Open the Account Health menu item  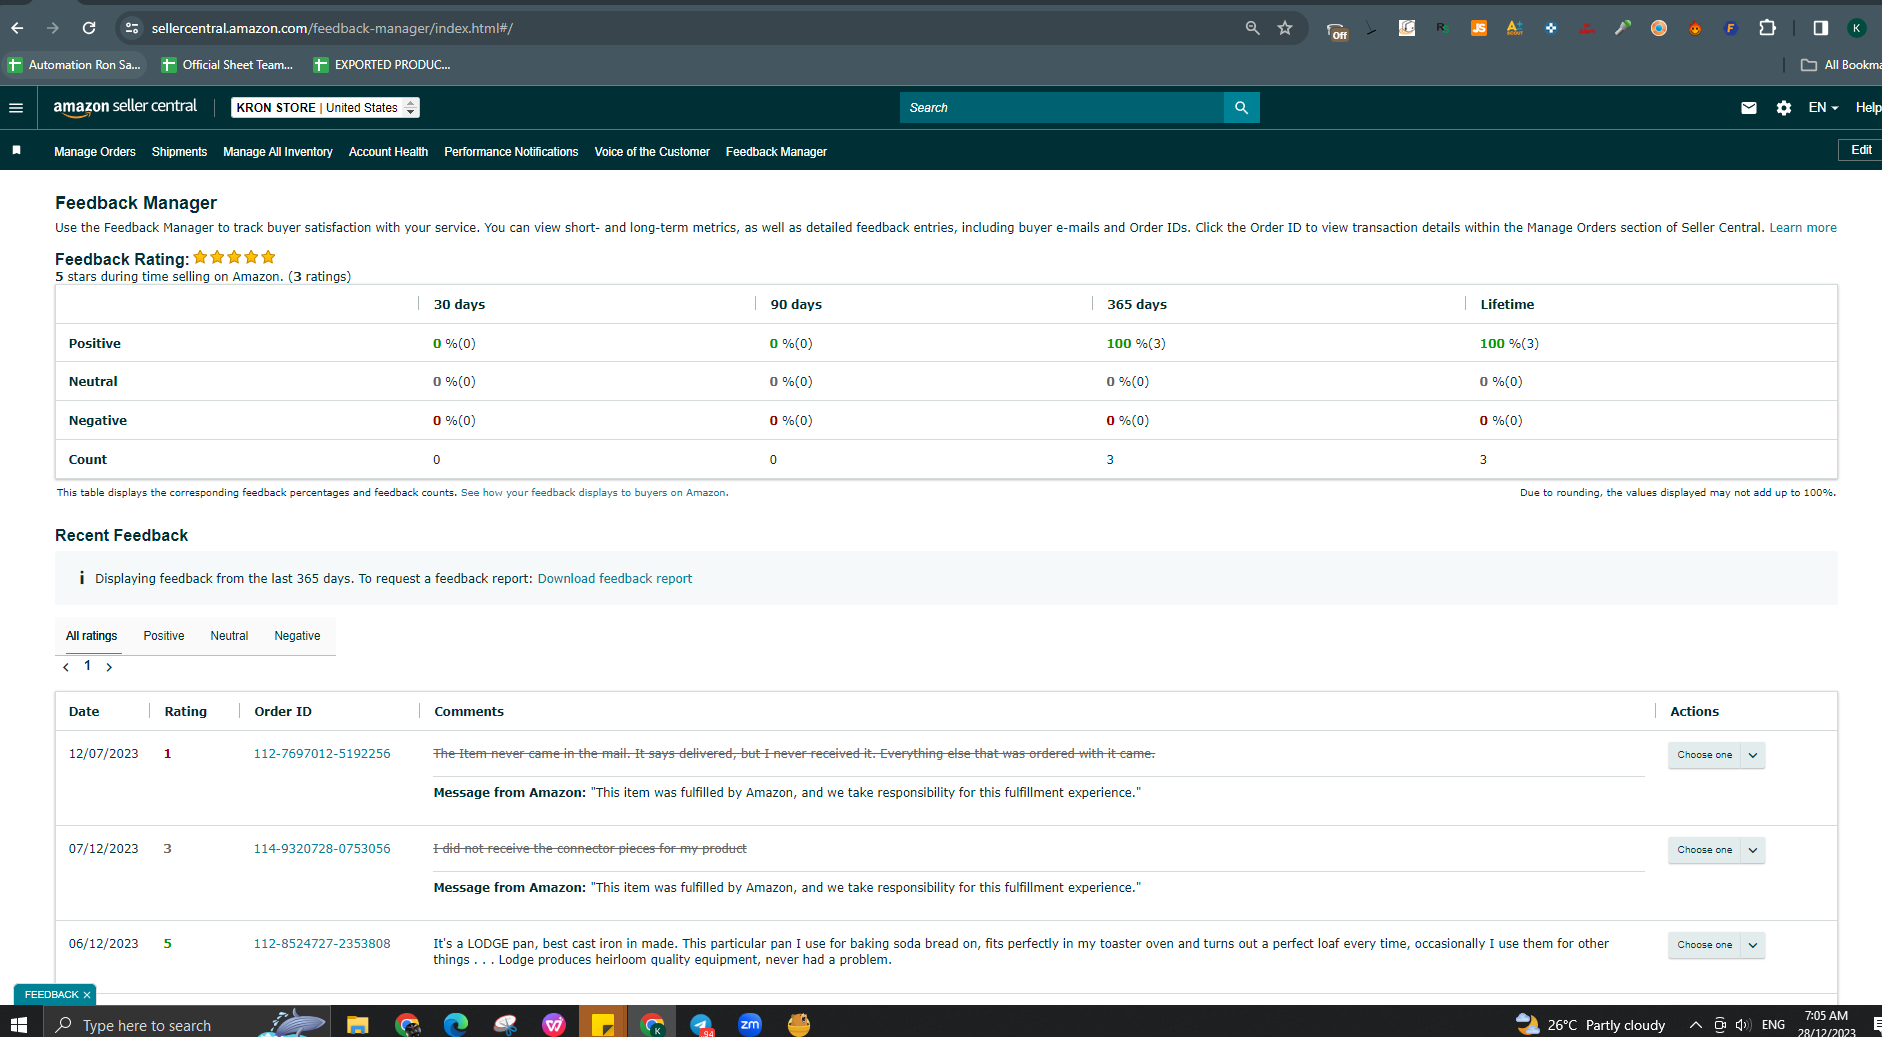click(388, 152)
